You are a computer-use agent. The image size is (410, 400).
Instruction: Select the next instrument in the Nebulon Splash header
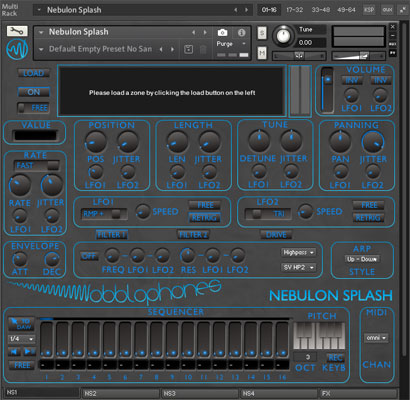(x=205, y=32)
